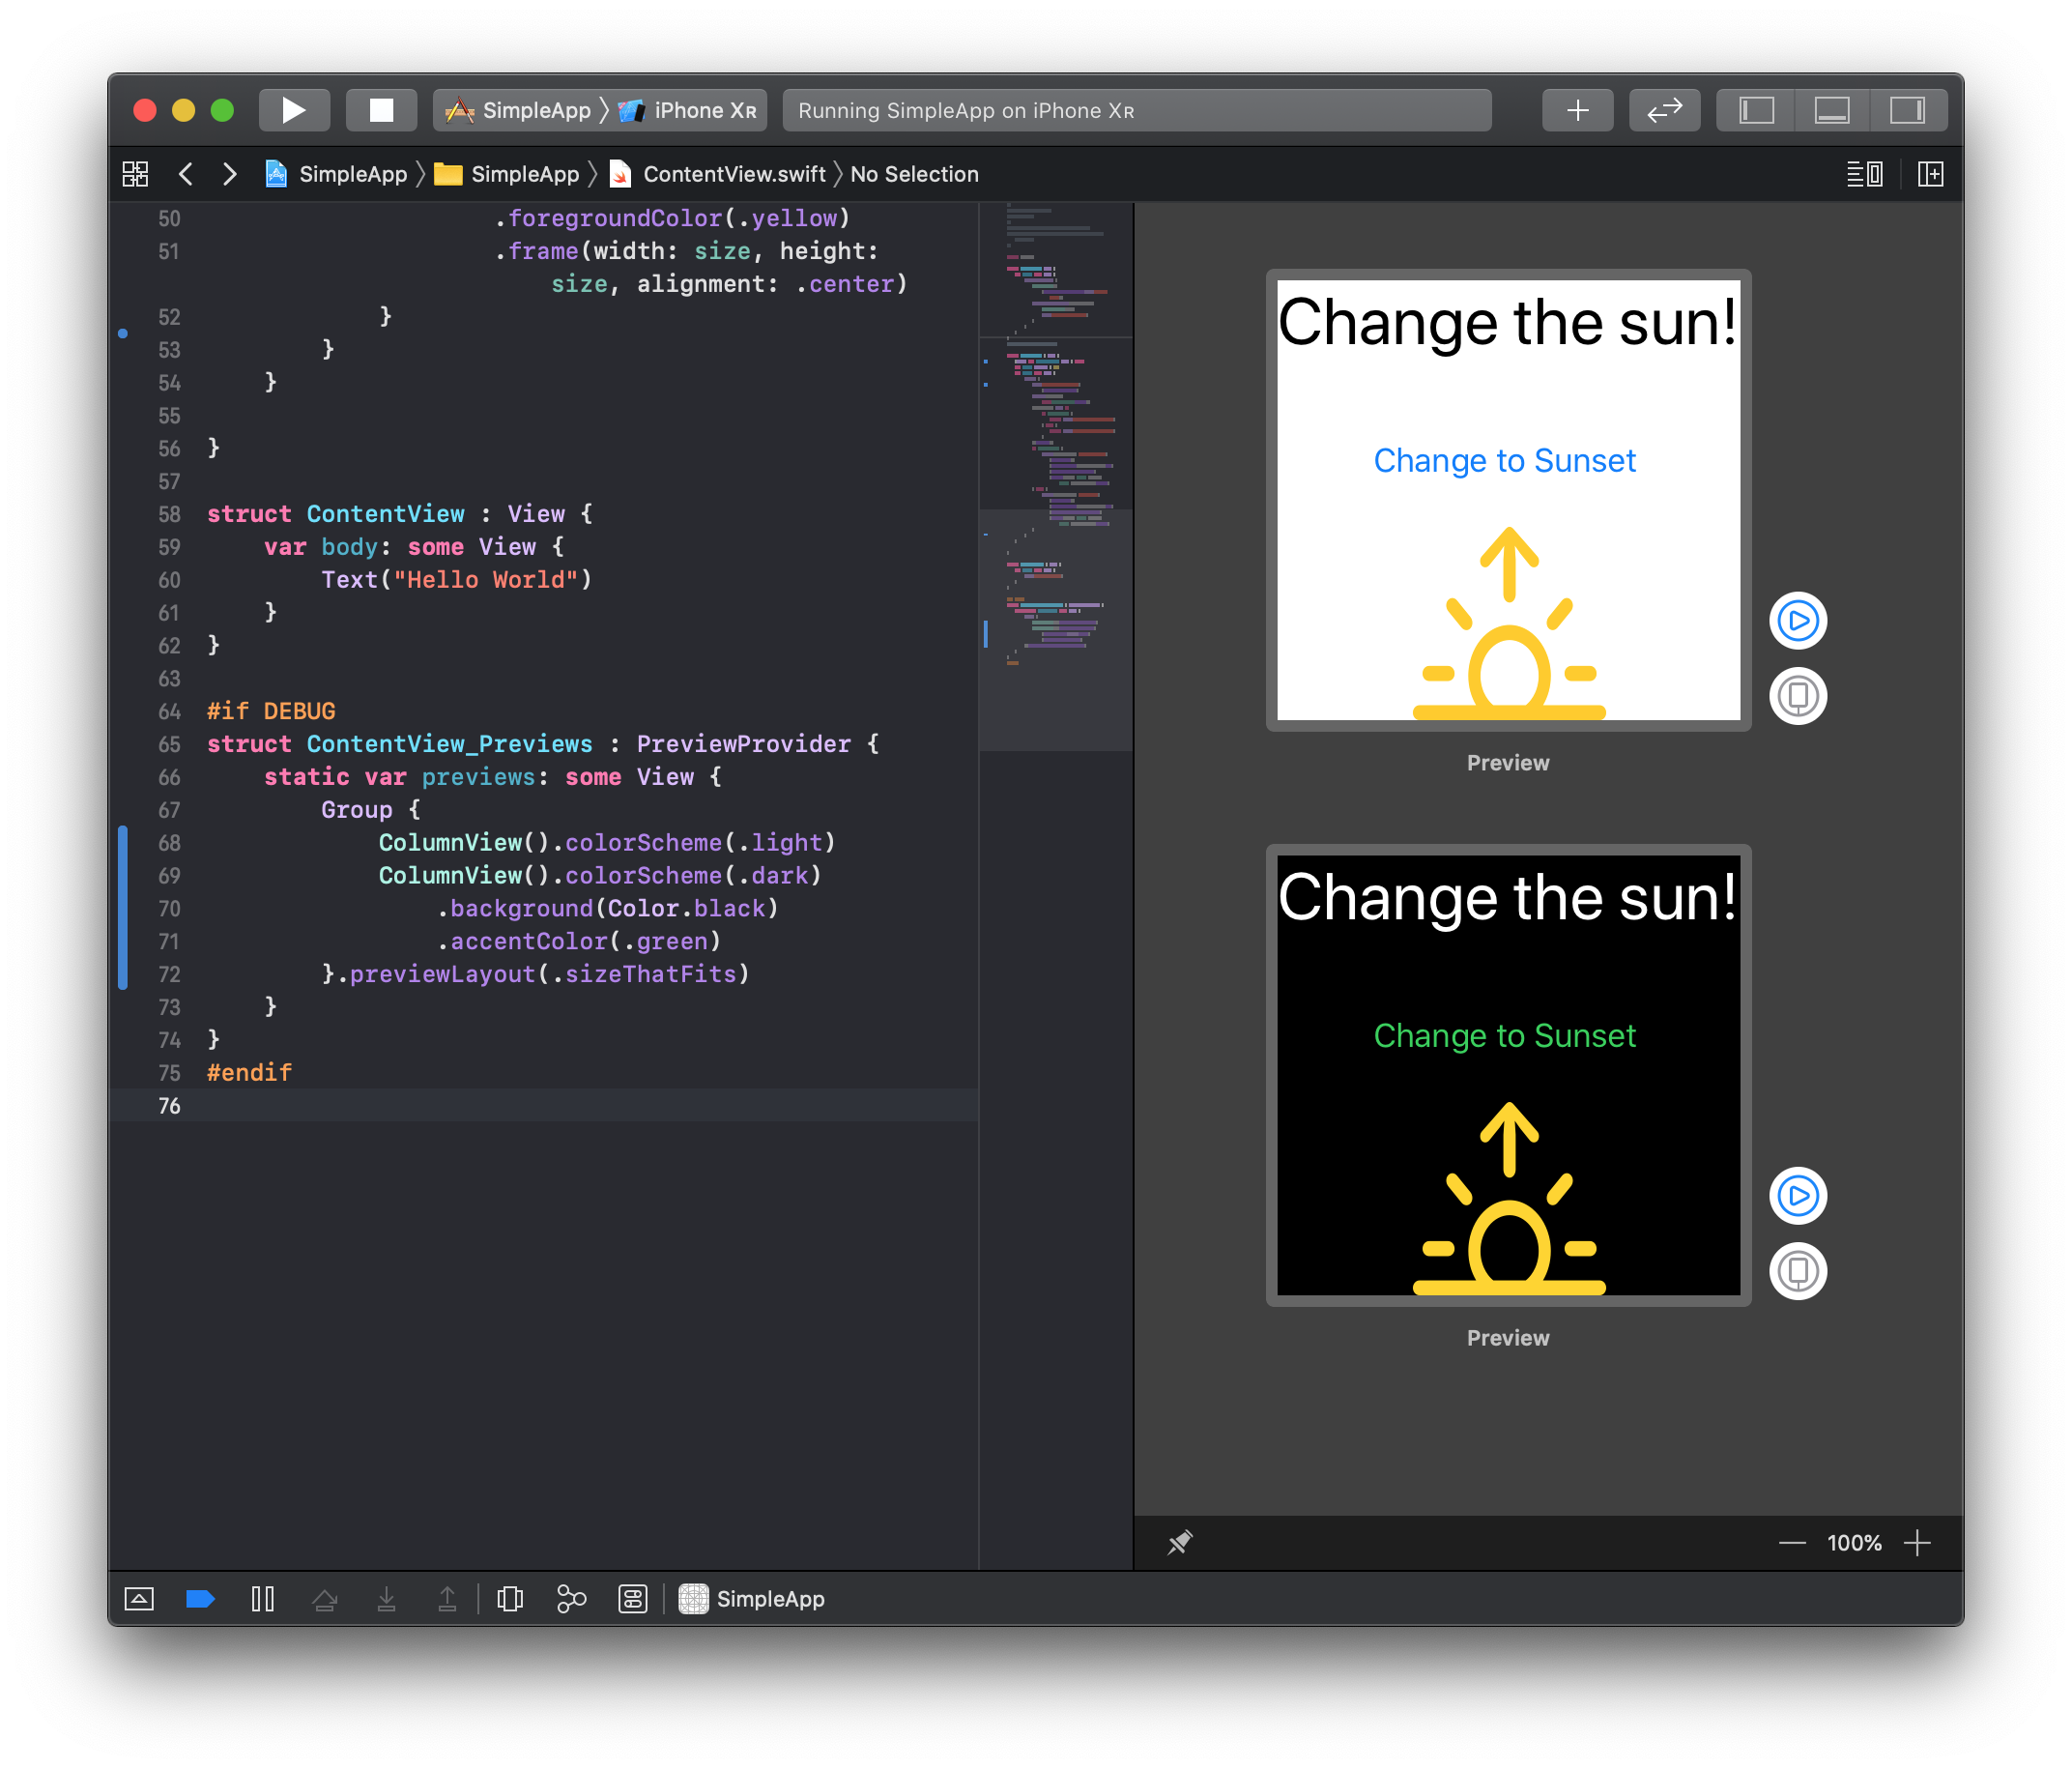Pause program execution
Screen dimensions: 2072x1769
262,1598
